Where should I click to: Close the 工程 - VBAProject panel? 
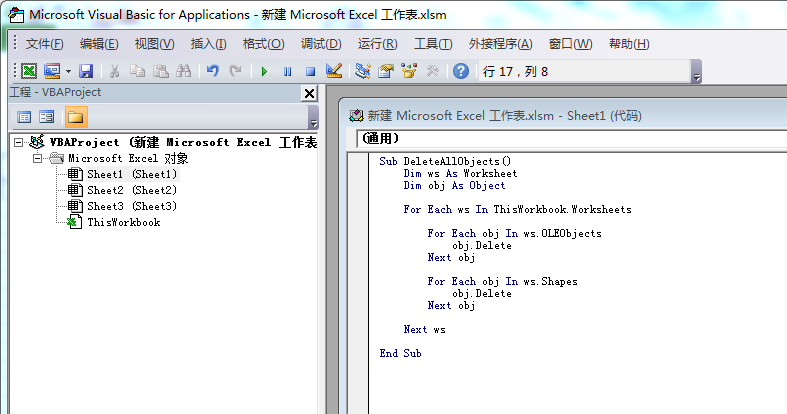[x=309, y=93]
